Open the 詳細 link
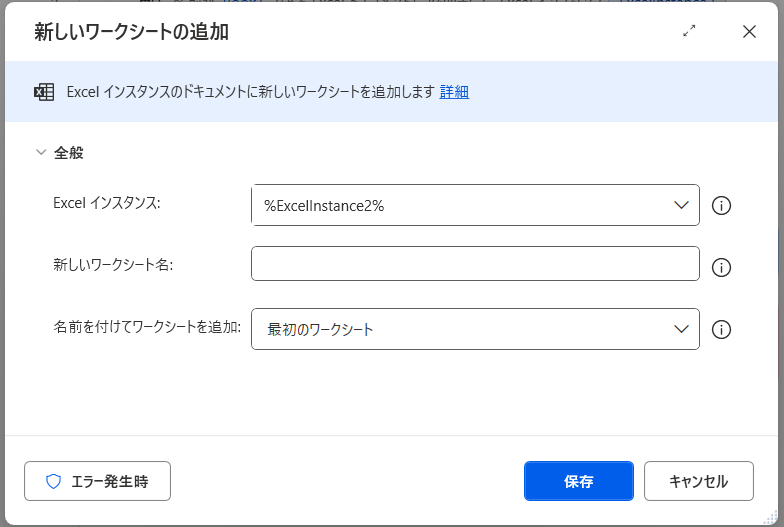The image size is (784, 527). pos(454,92)
